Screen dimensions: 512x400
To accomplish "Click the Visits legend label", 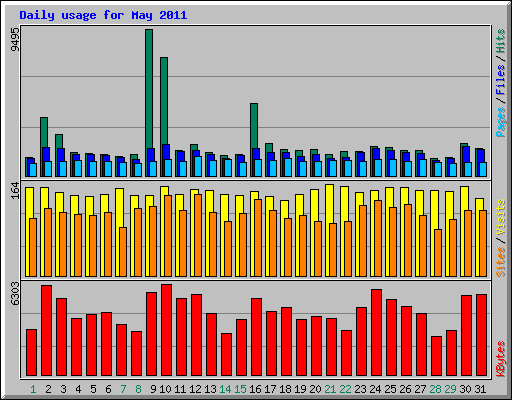I will [501, 218].
